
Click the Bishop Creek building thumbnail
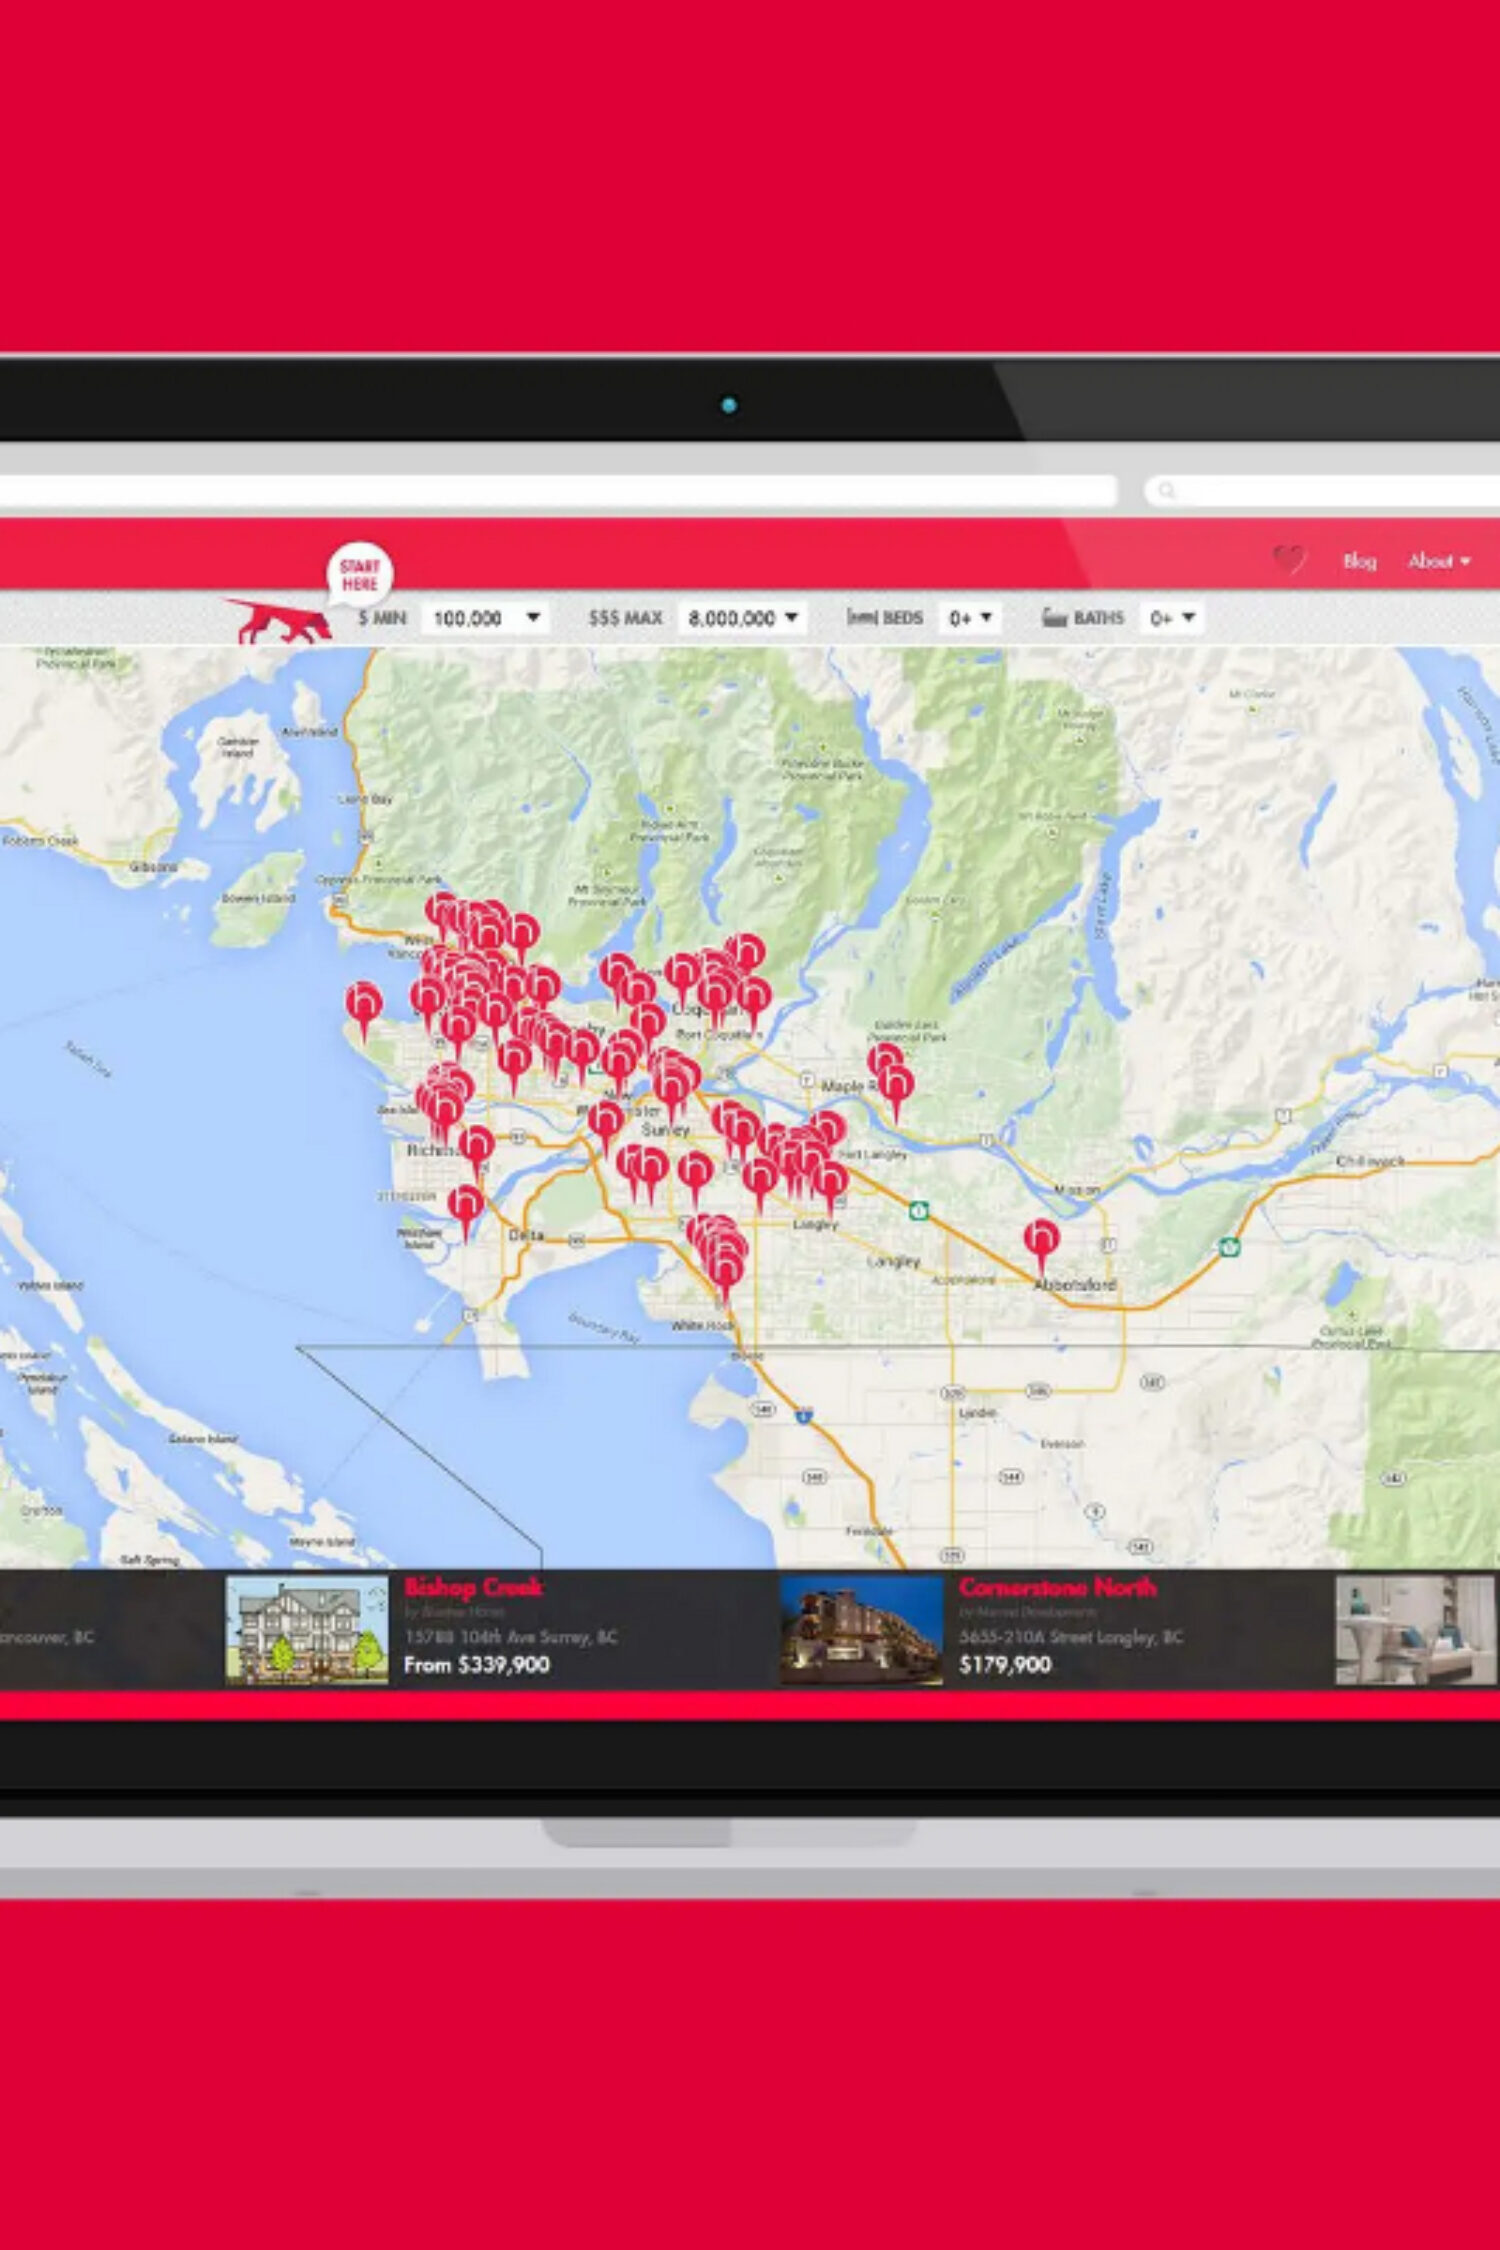[x=307, y=1630]
